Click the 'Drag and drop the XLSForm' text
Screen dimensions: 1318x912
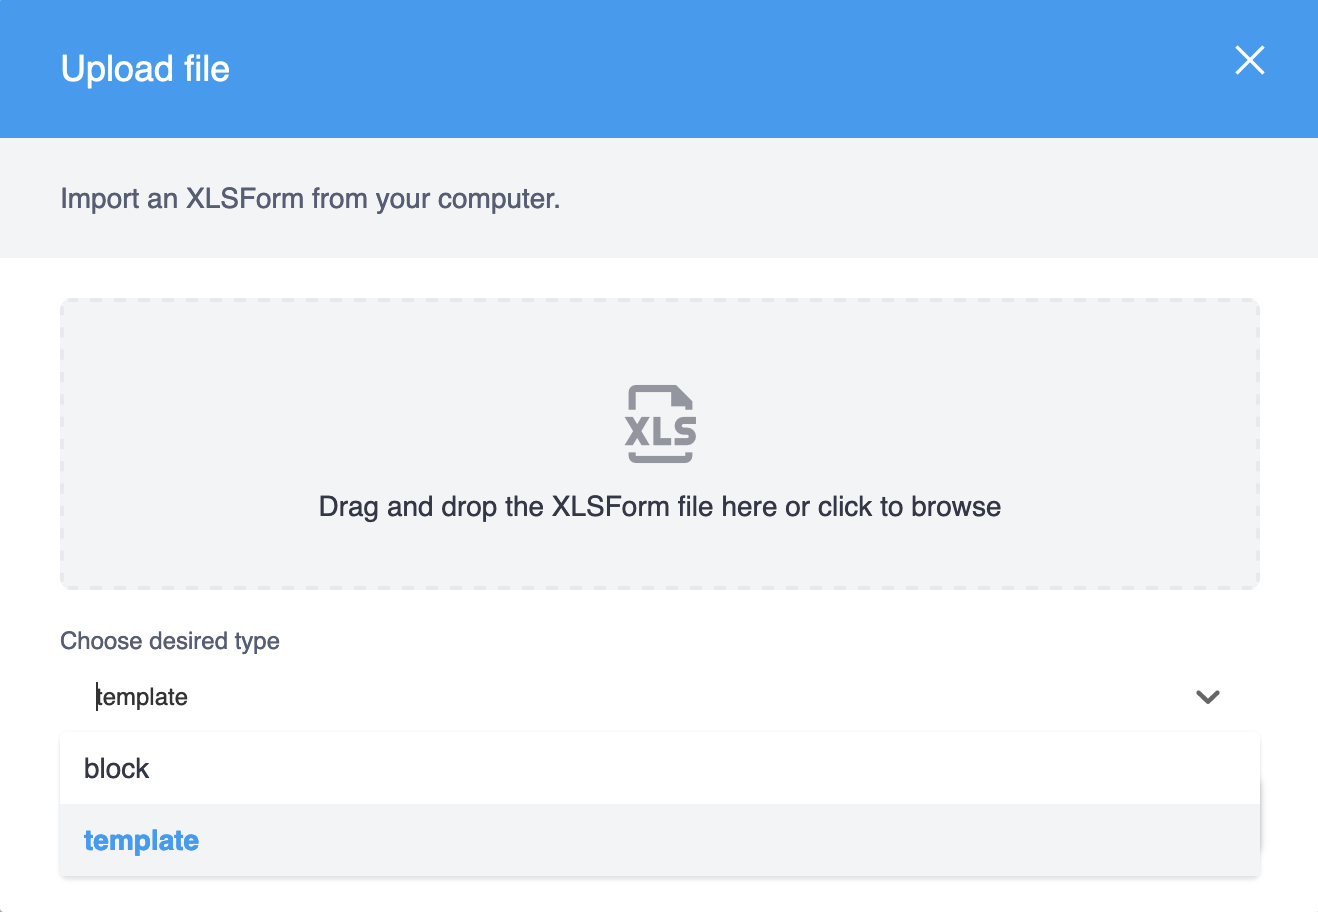[500, 507]
